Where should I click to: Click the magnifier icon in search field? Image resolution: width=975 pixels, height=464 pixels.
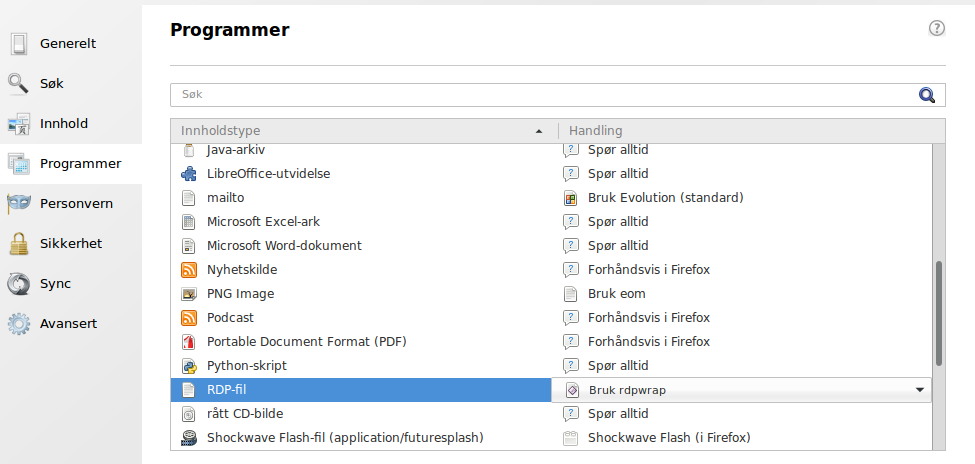click(926, 95)
